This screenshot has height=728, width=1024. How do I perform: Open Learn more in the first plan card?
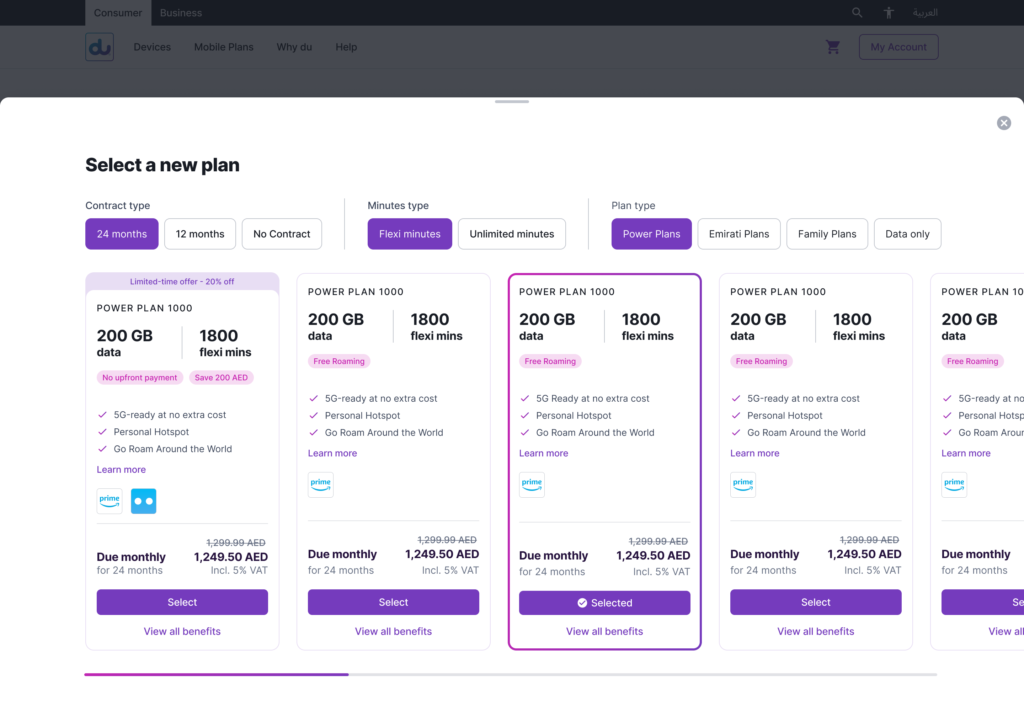click(x=121, y=470)
